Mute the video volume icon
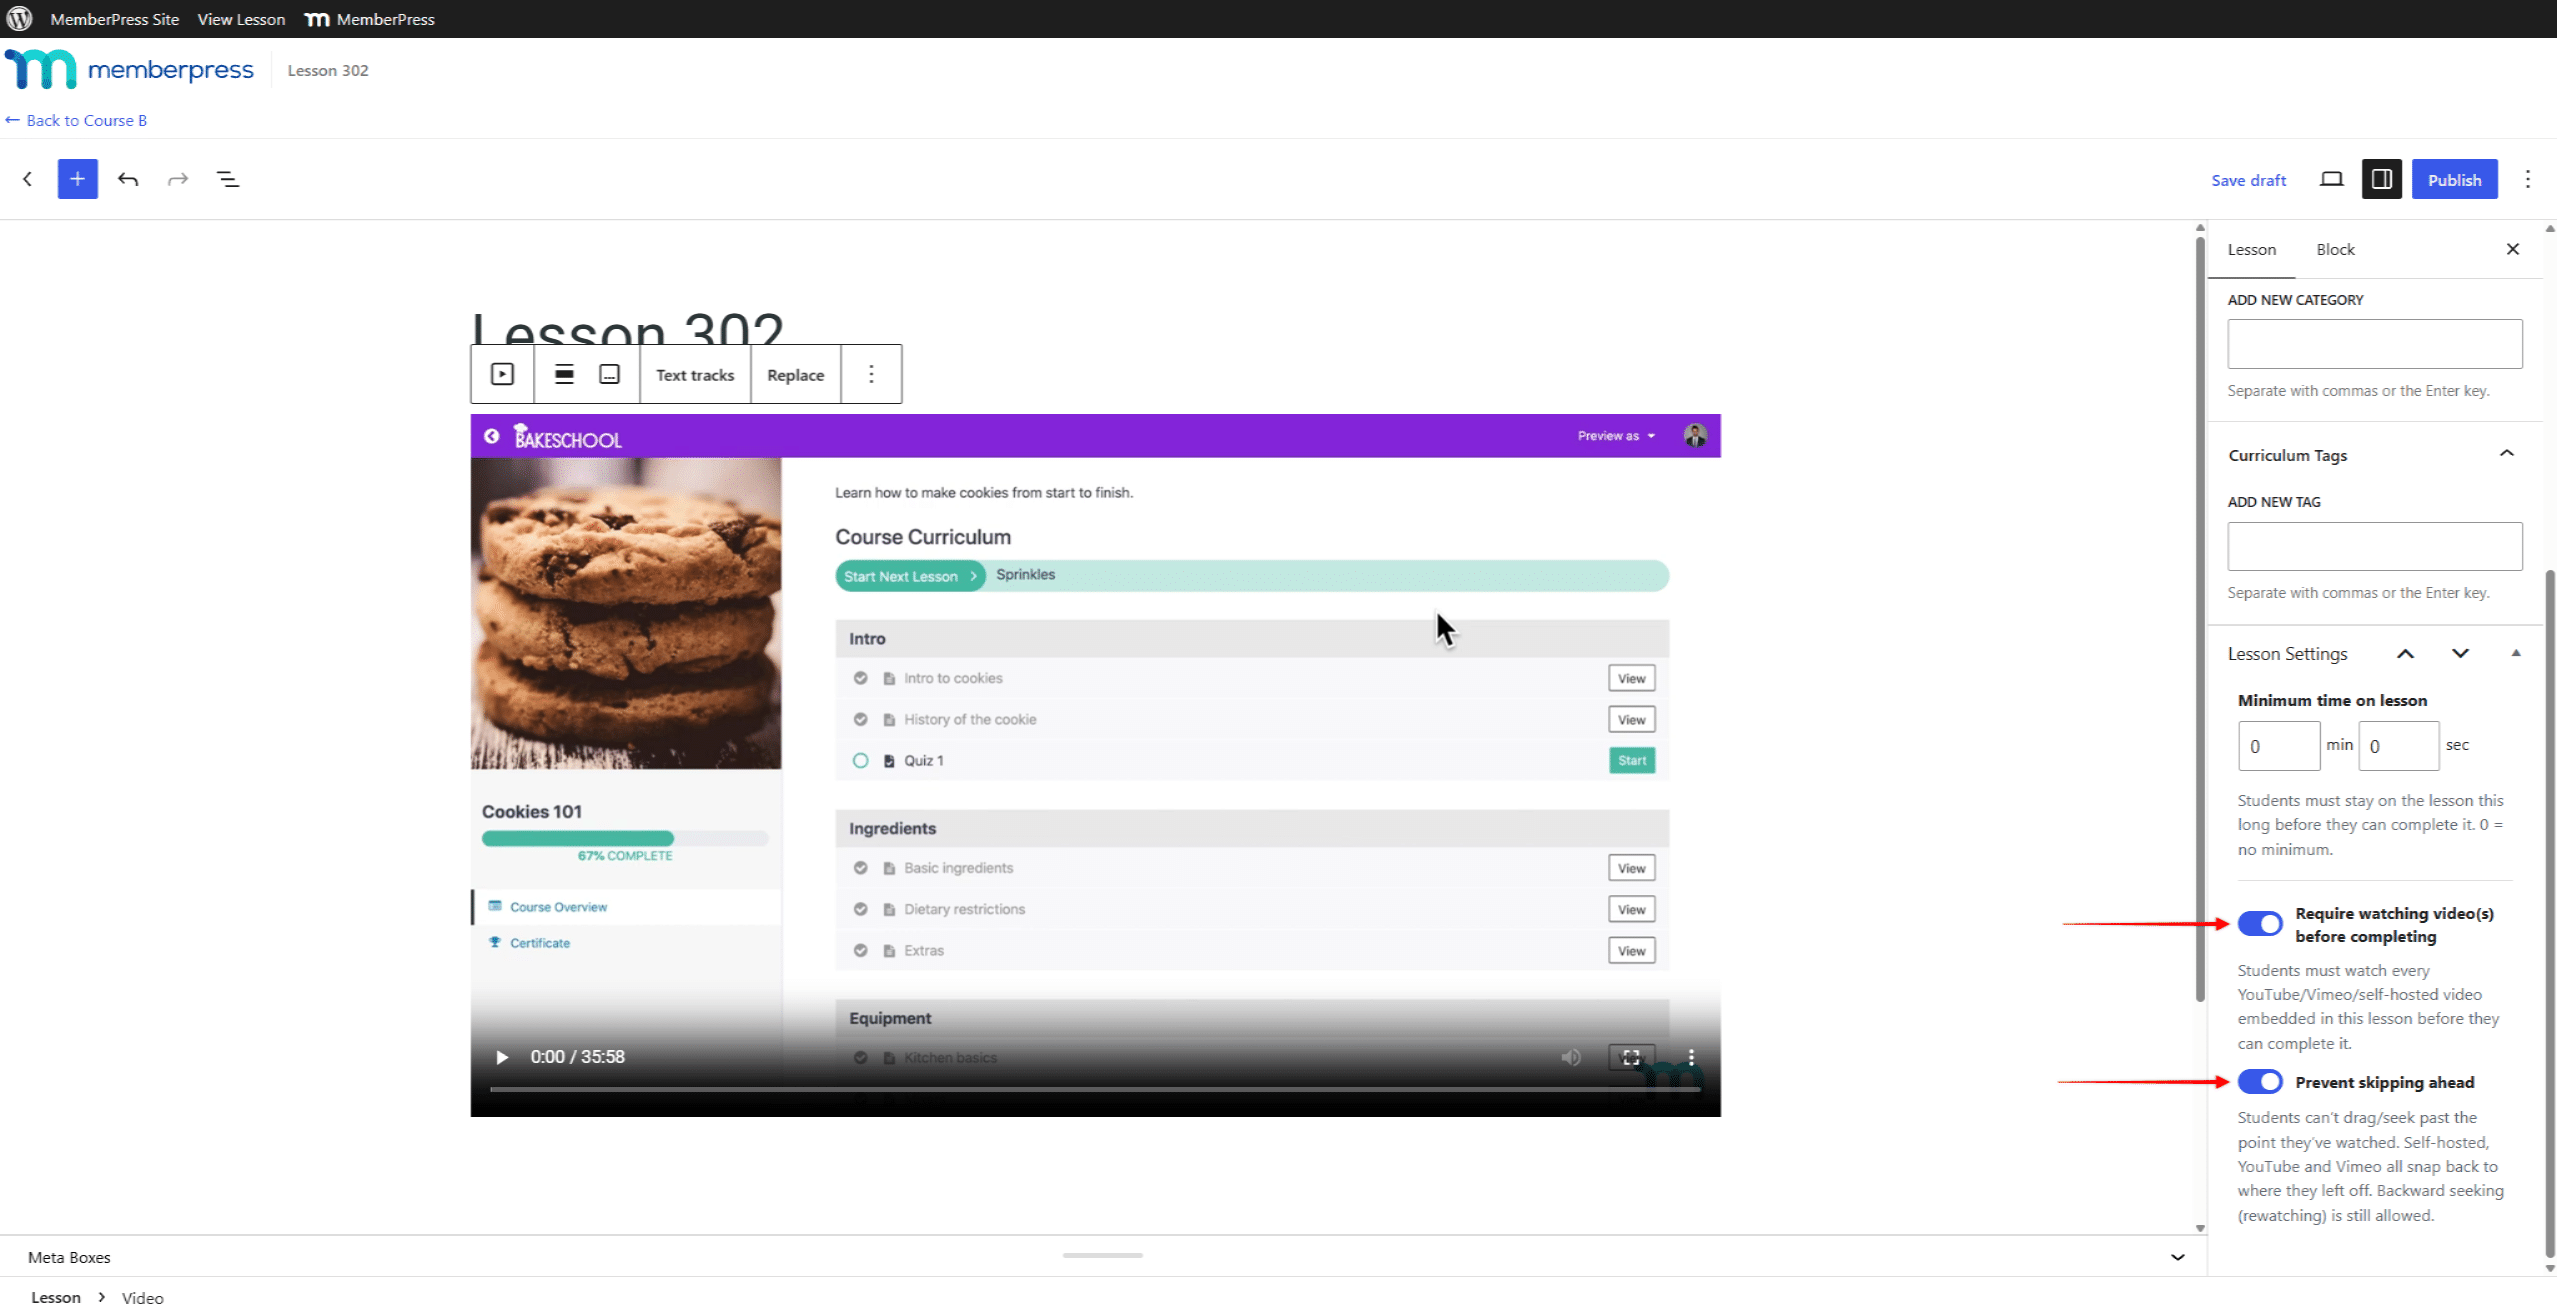This screenshot has width=2557, height=1316. [1571, 1057]
